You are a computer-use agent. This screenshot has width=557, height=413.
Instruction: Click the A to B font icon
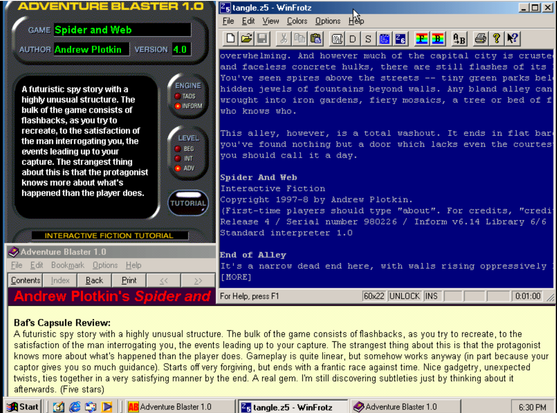click(459, 38)
